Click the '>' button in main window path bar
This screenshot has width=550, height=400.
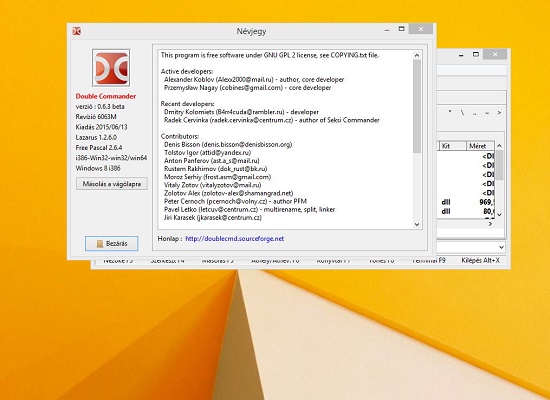[x=499, y=113]
